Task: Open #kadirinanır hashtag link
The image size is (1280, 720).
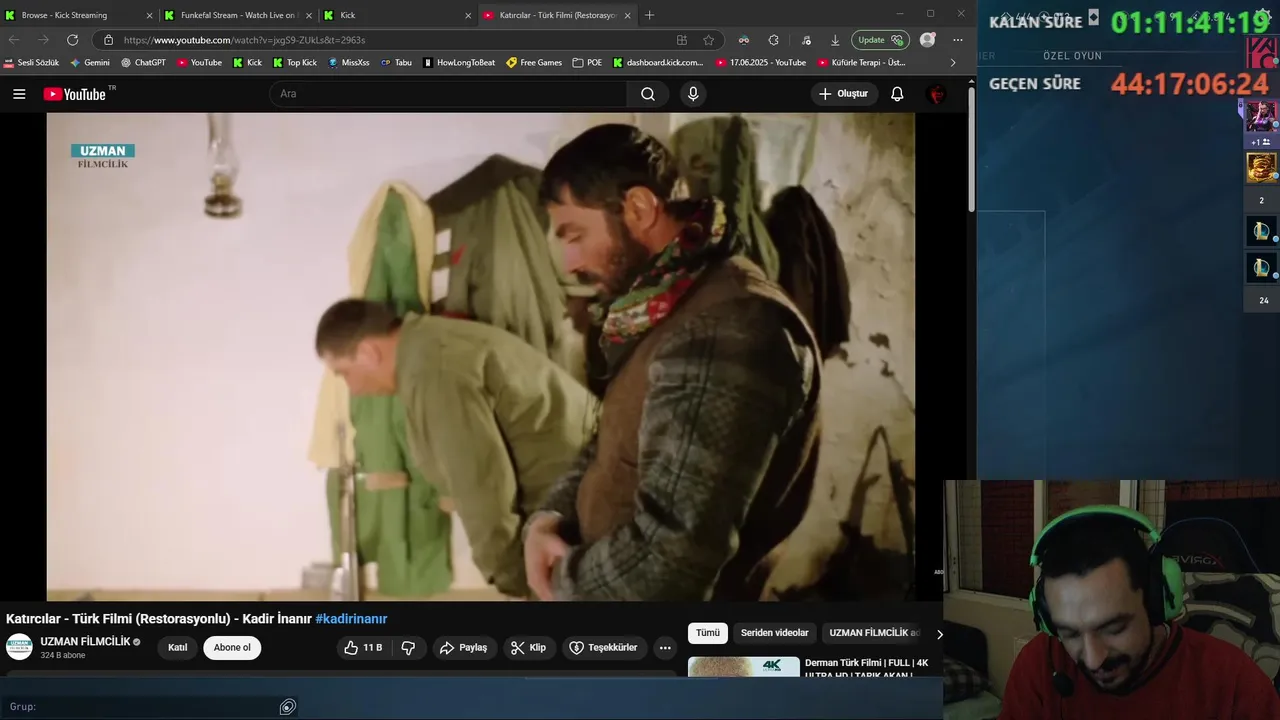Action: pos(351,619)
